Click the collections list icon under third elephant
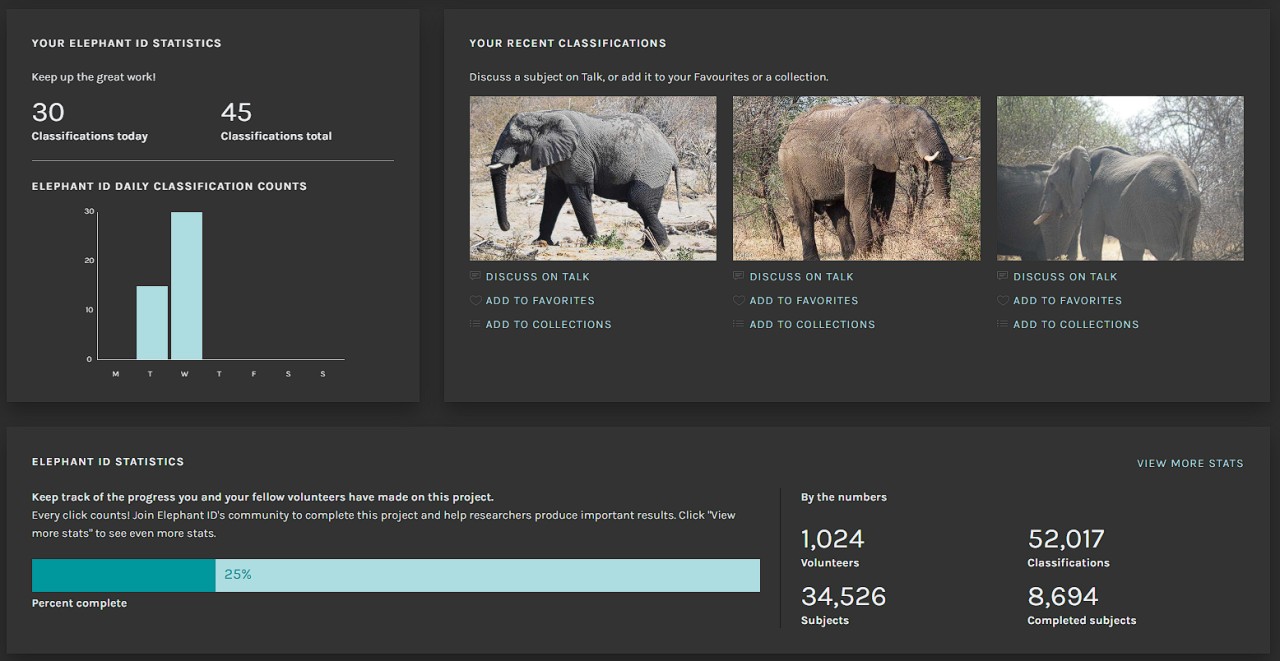This screenshot has height=661, width=1280. (1003, 324)
